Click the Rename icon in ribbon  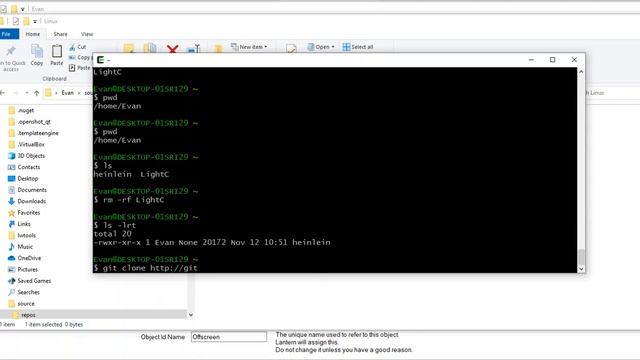pos(194,49)
